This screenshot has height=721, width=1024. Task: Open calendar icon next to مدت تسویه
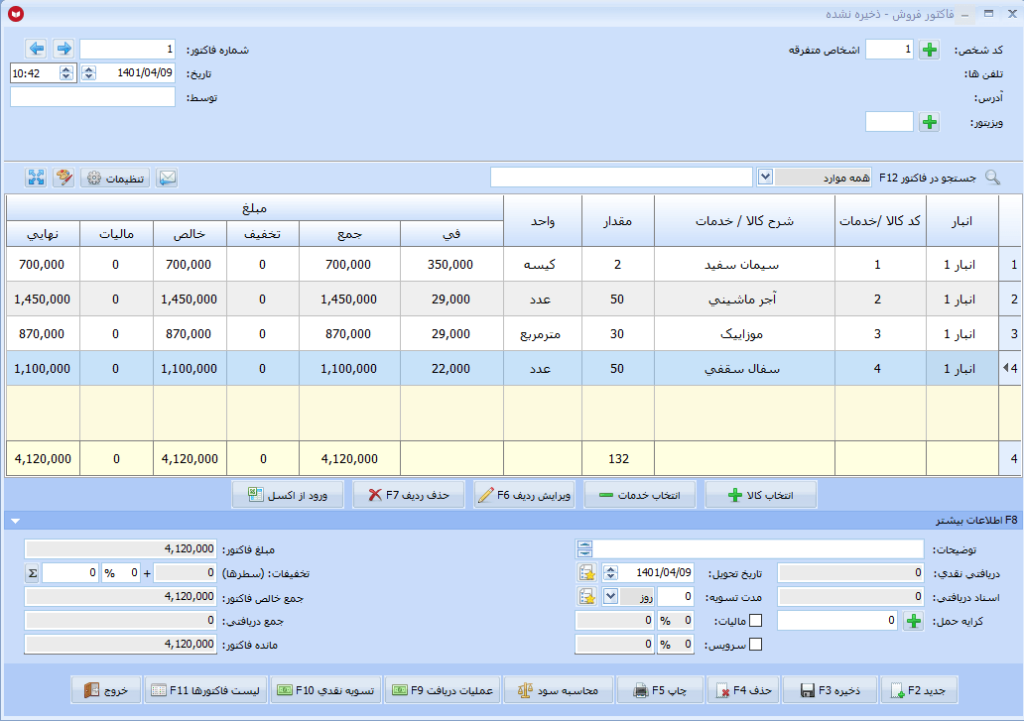[x=587, y=597]
